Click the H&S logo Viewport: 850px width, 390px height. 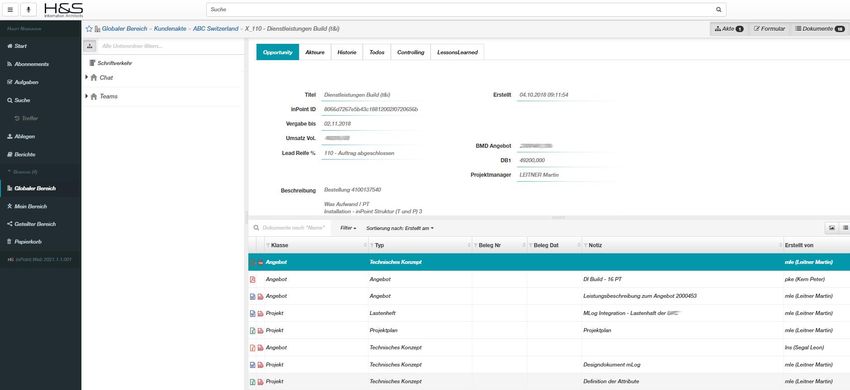[x=63, y=10]
